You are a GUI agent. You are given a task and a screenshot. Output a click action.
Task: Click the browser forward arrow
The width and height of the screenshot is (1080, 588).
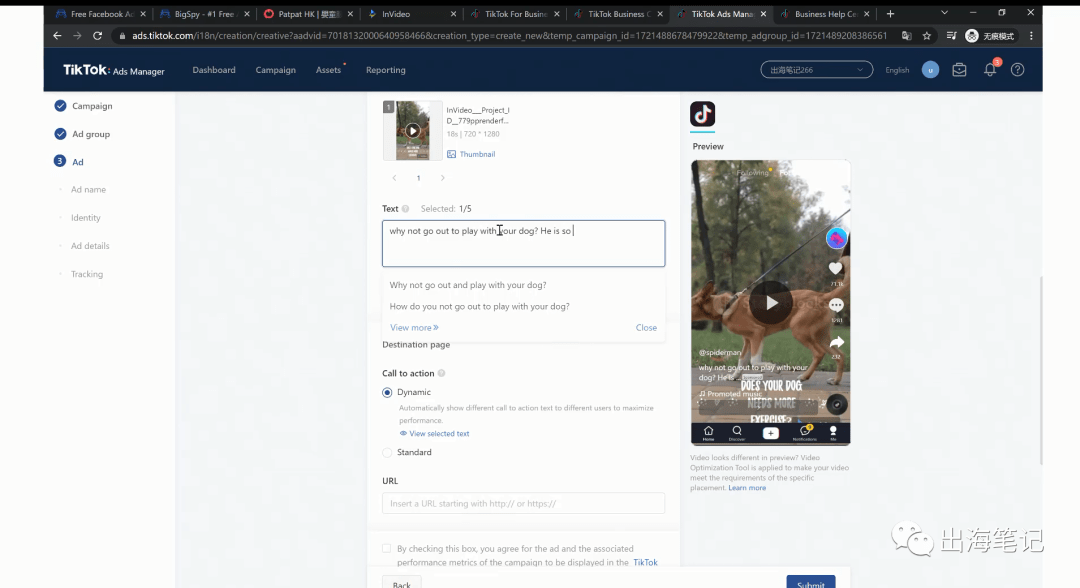click(77, 36)
